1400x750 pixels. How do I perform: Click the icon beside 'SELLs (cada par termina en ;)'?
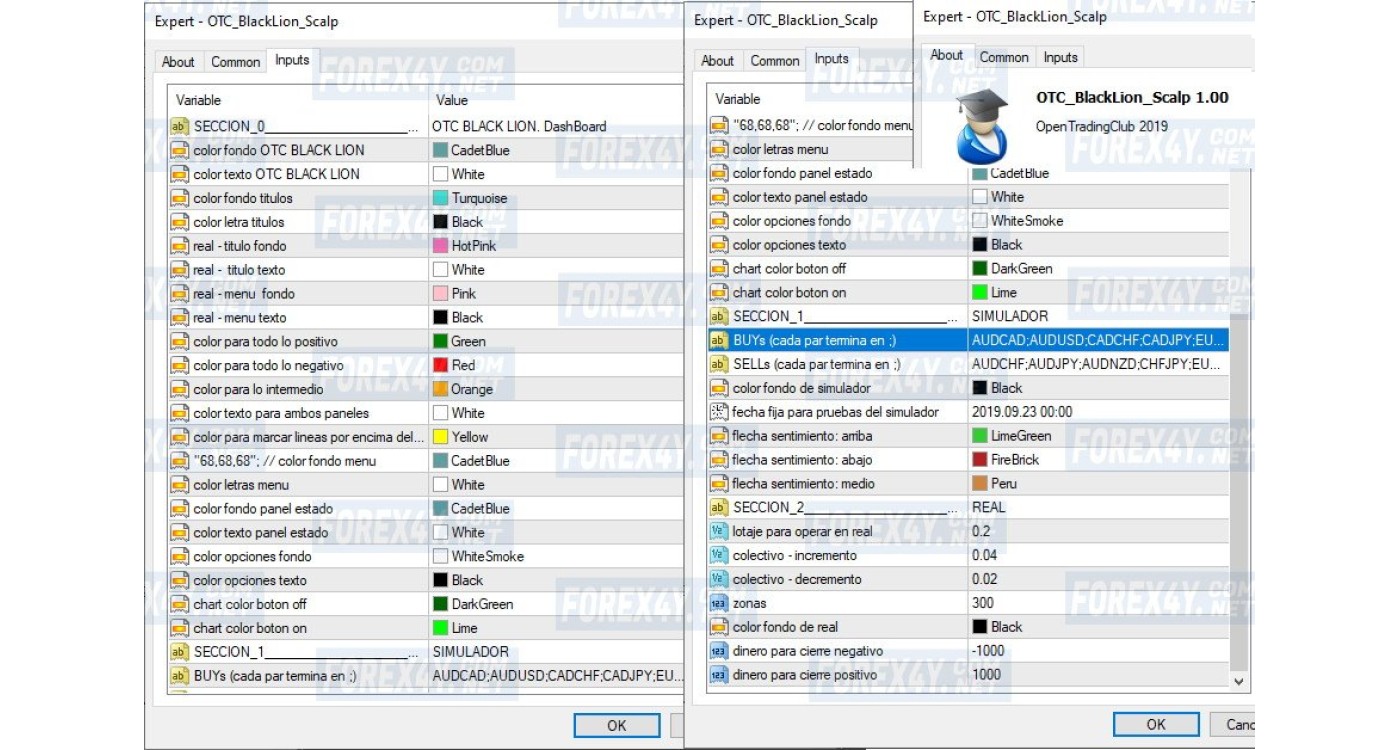(x=719, y=365)
